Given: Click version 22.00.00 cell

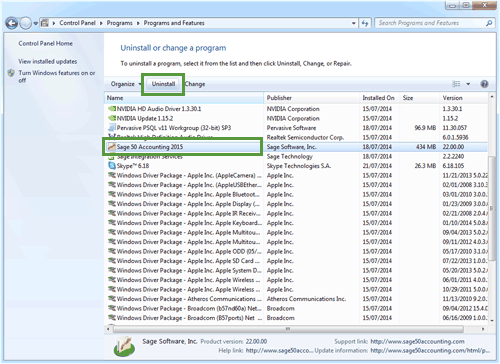Looking at the screenshot, I should tap(453, 147).
